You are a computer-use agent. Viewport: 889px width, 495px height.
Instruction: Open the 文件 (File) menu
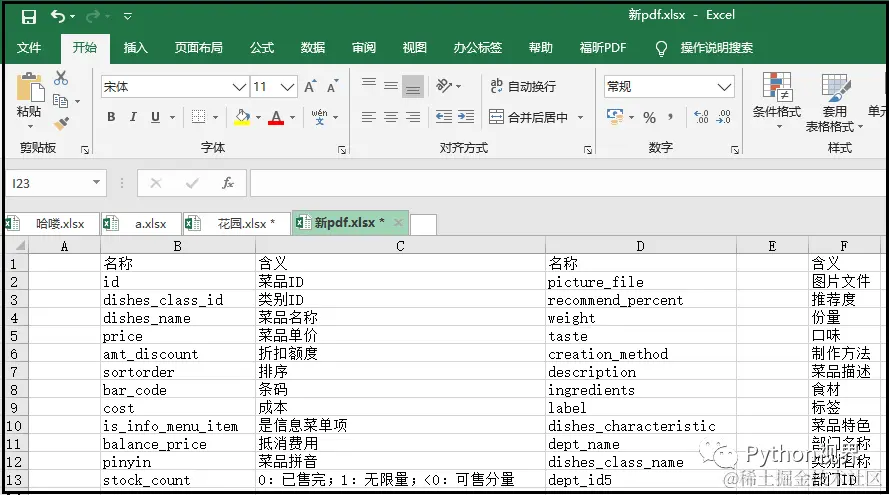pyautogui.click(x=29, y=48)
